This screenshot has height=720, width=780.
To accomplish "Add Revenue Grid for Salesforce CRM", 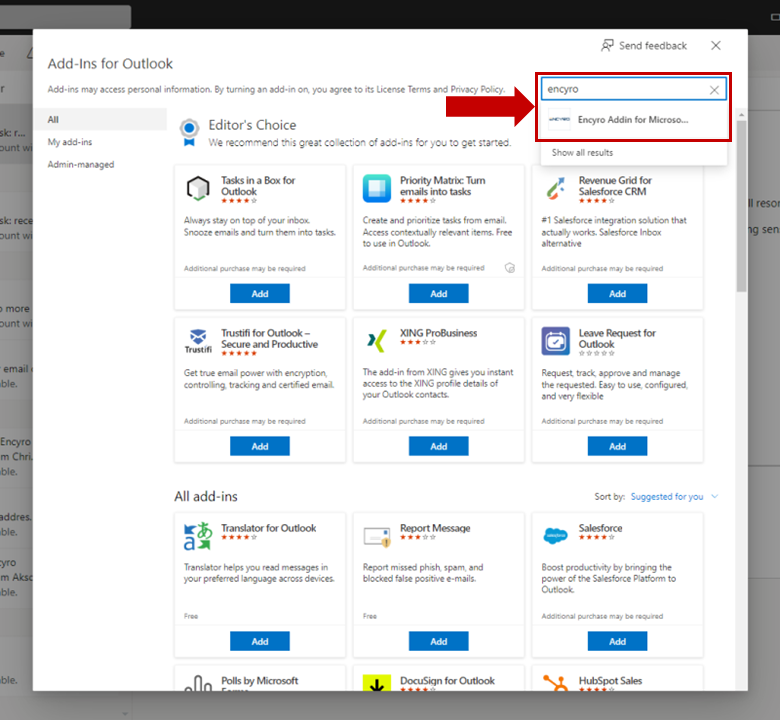I will (x=617, y=294).
